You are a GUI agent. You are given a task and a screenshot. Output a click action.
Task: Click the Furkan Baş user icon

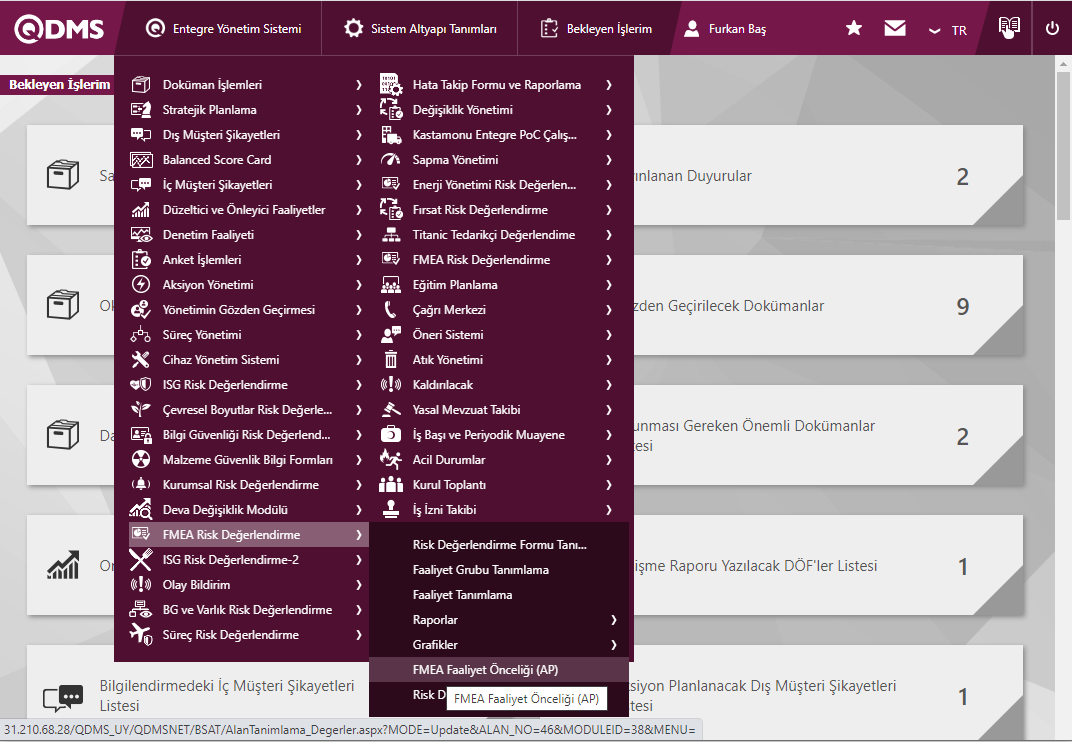691,29
